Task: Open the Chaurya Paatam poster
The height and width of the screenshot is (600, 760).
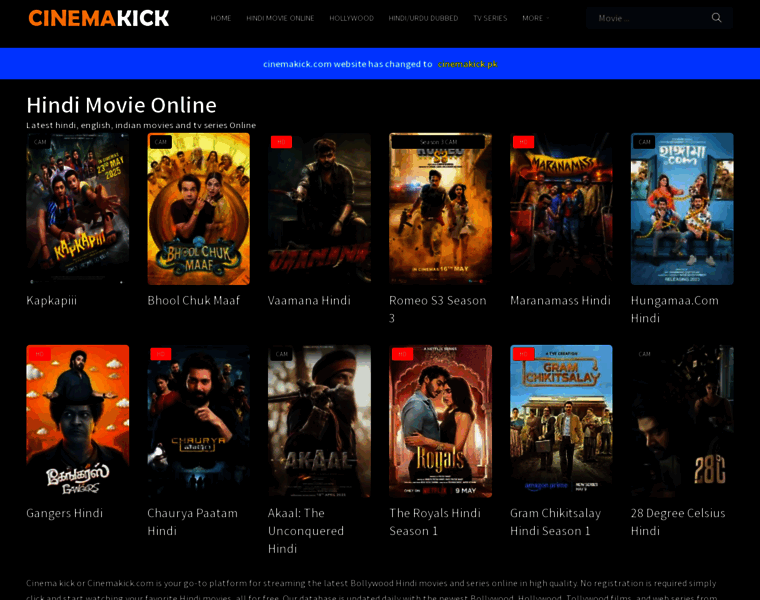Action: click(199, 421)
